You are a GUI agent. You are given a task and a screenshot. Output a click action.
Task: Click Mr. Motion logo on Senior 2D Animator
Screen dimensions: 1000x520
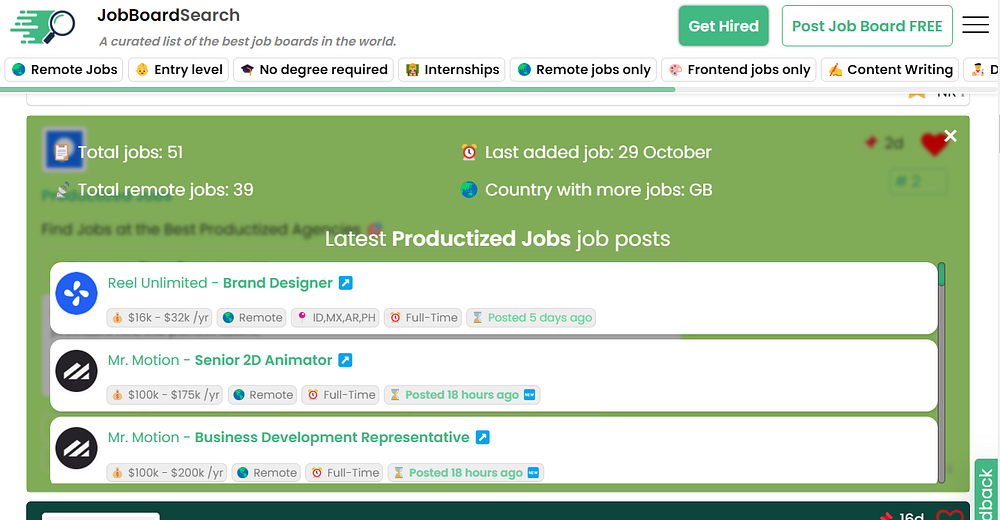77,371
